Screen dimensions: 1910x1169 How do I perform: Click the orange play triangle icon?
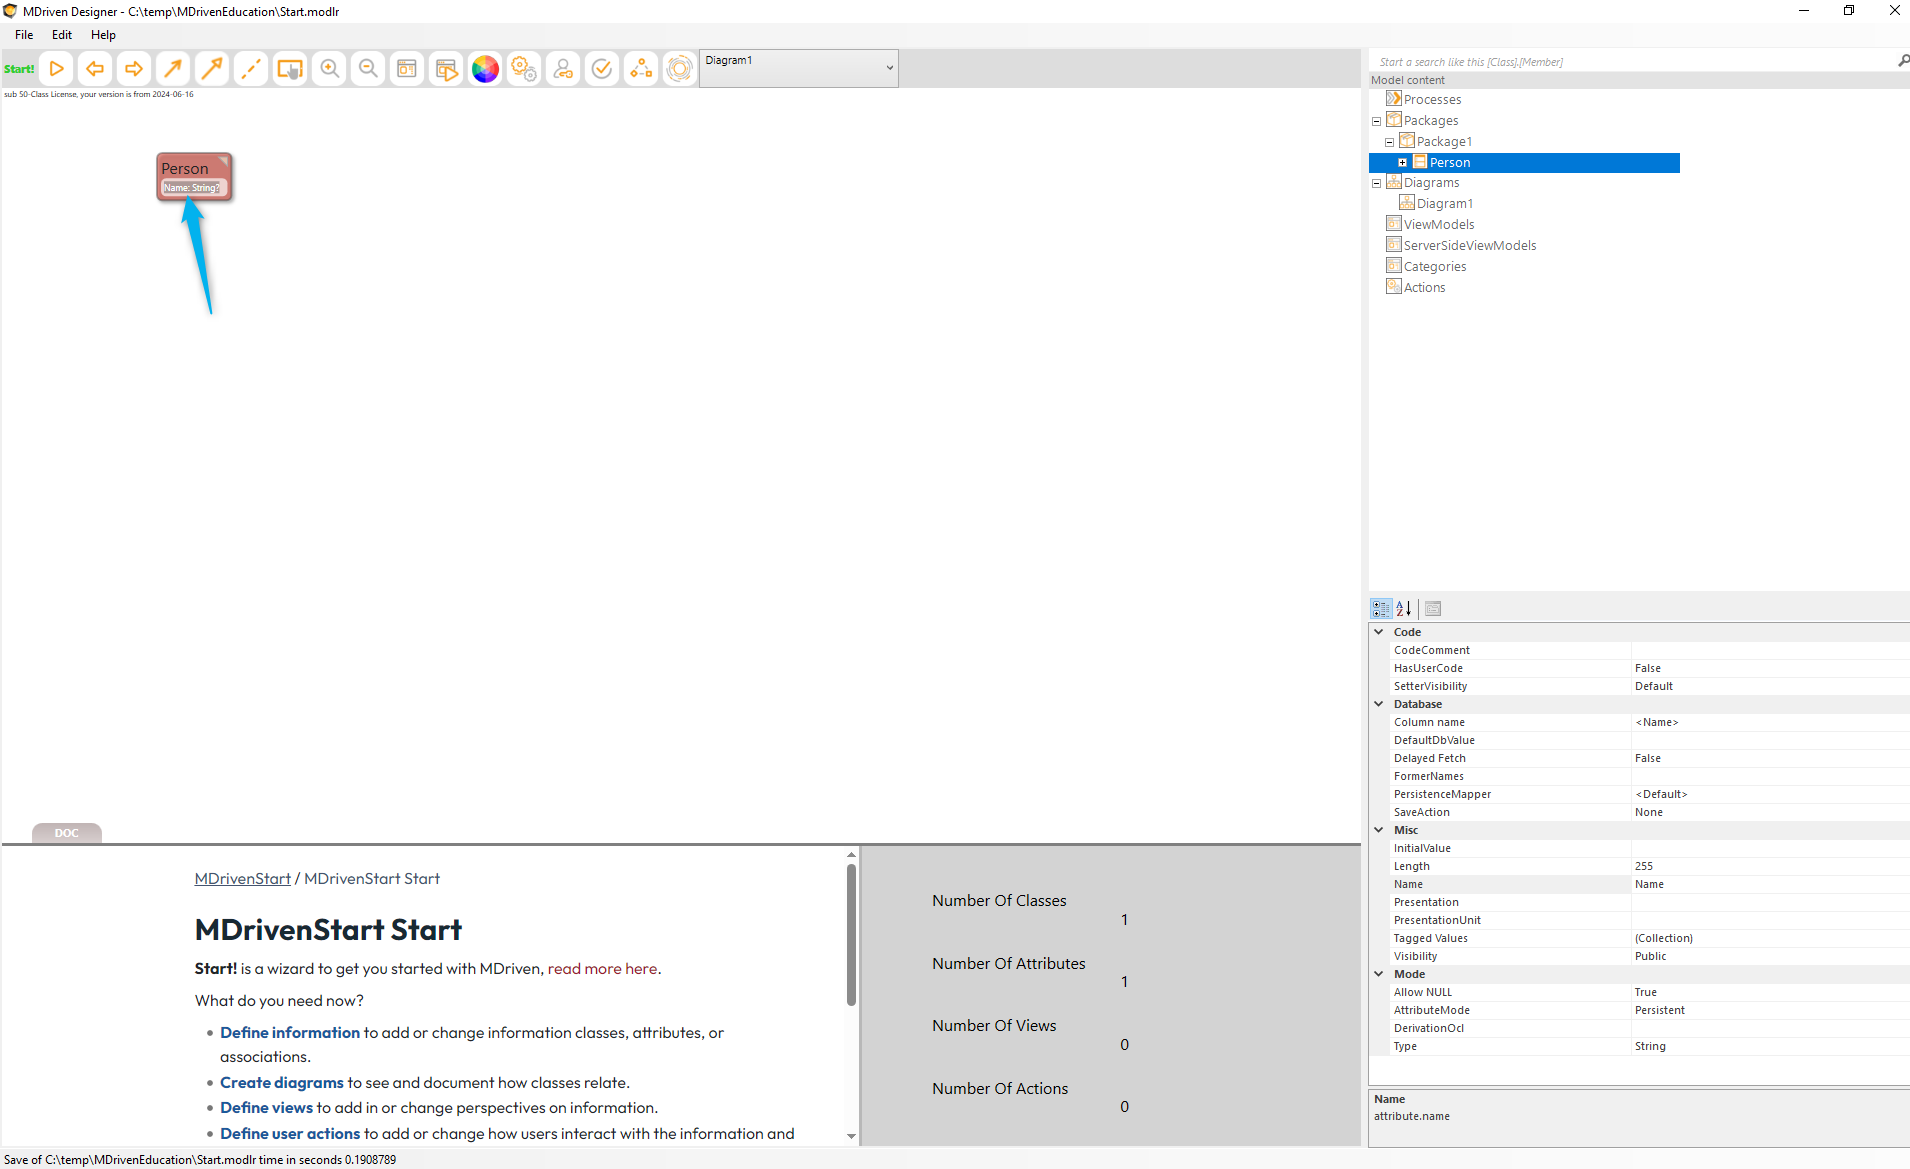57,69
